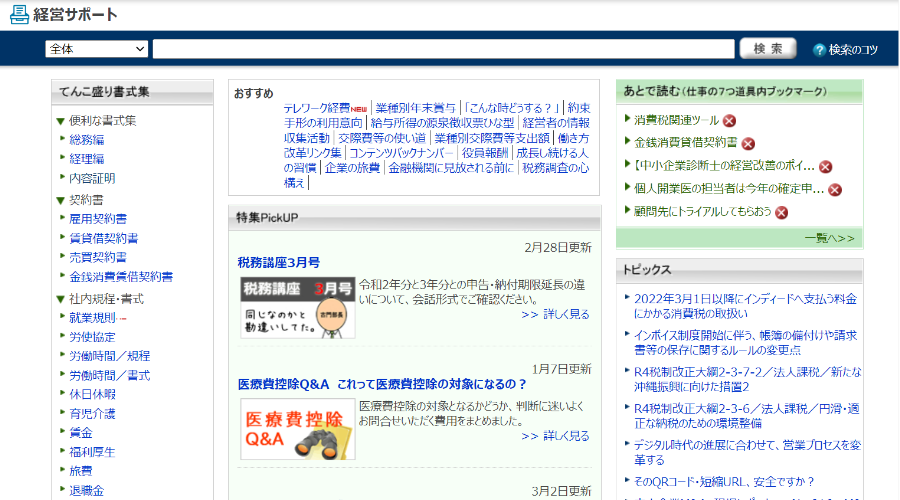Collapse the 便利な書式集 tree section
Screen dimensions: 900x500
point(61,121)
